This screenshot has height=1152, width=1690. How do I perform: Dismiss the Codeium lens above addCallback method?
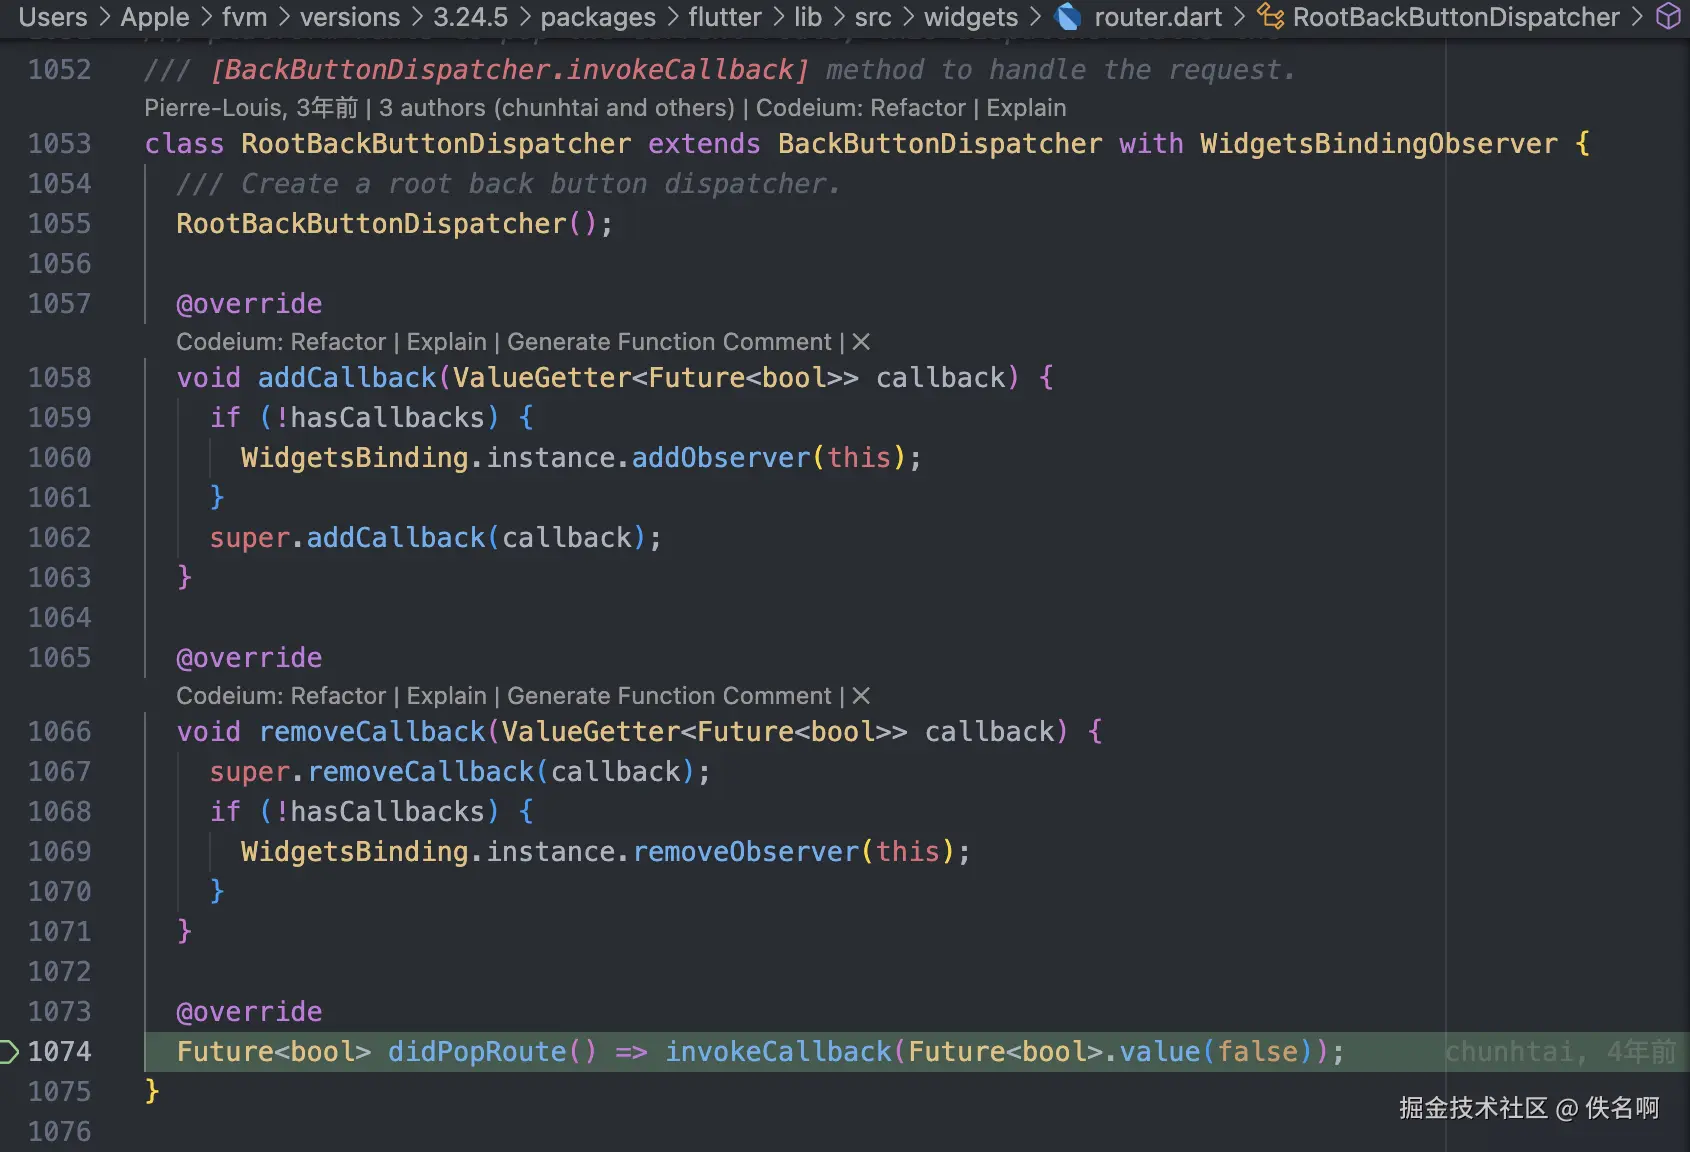[861, 342]
